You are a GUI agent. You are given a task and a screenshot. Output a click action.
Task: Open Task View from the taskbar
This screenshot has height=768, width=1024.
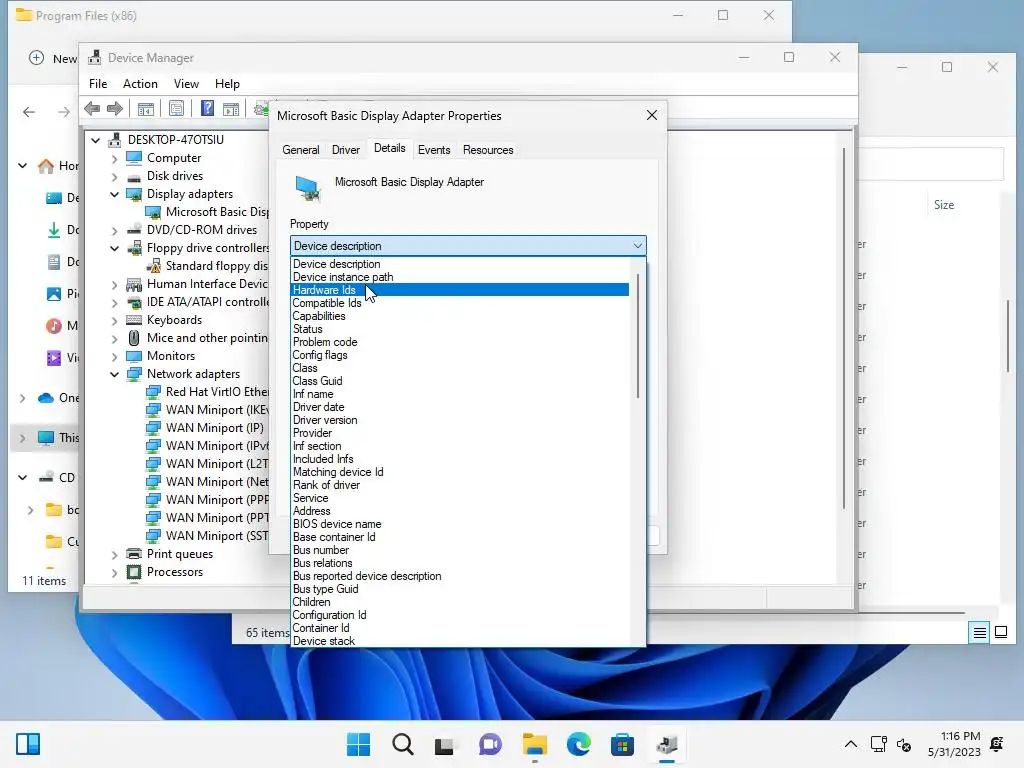[x=445, y=744]
